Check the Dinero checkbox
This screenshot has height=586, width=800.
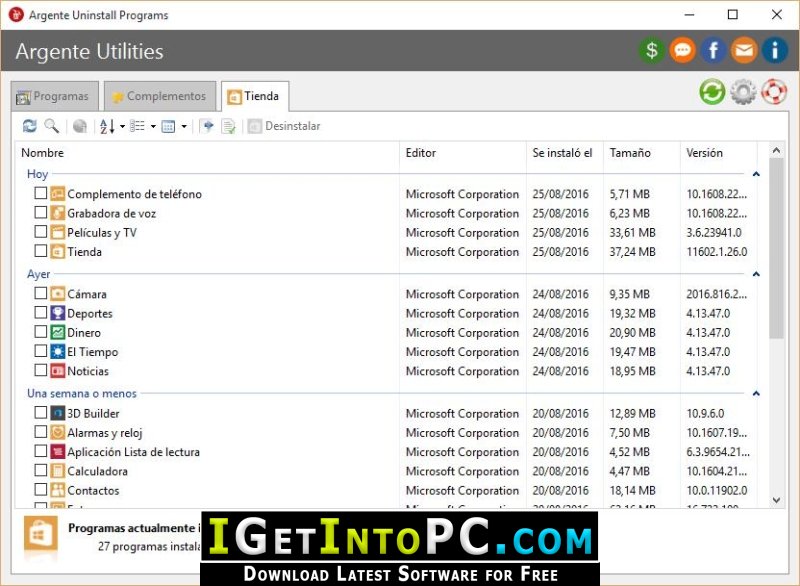(41, 332)
